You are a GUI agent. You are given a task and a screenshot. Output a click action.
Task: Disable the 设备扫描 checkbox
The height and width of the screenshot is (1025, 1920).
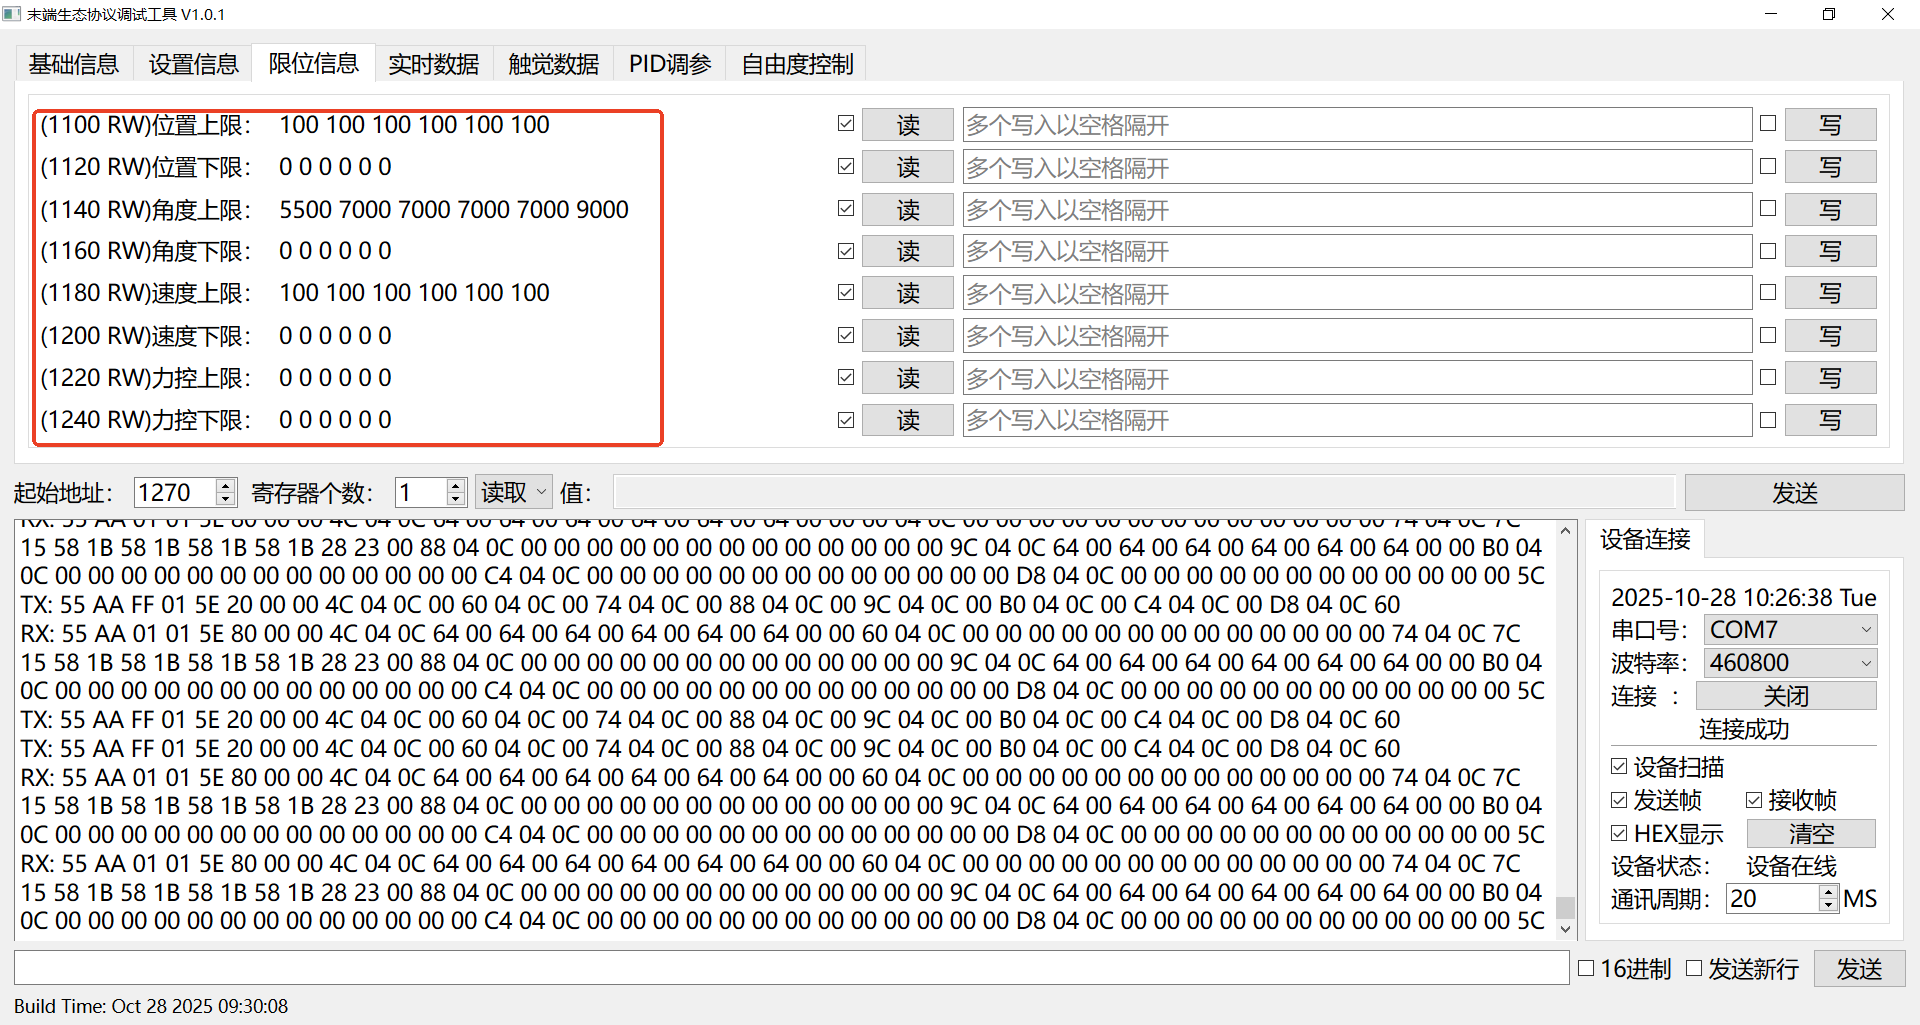pyautogui.click(x=1620, y=767)
